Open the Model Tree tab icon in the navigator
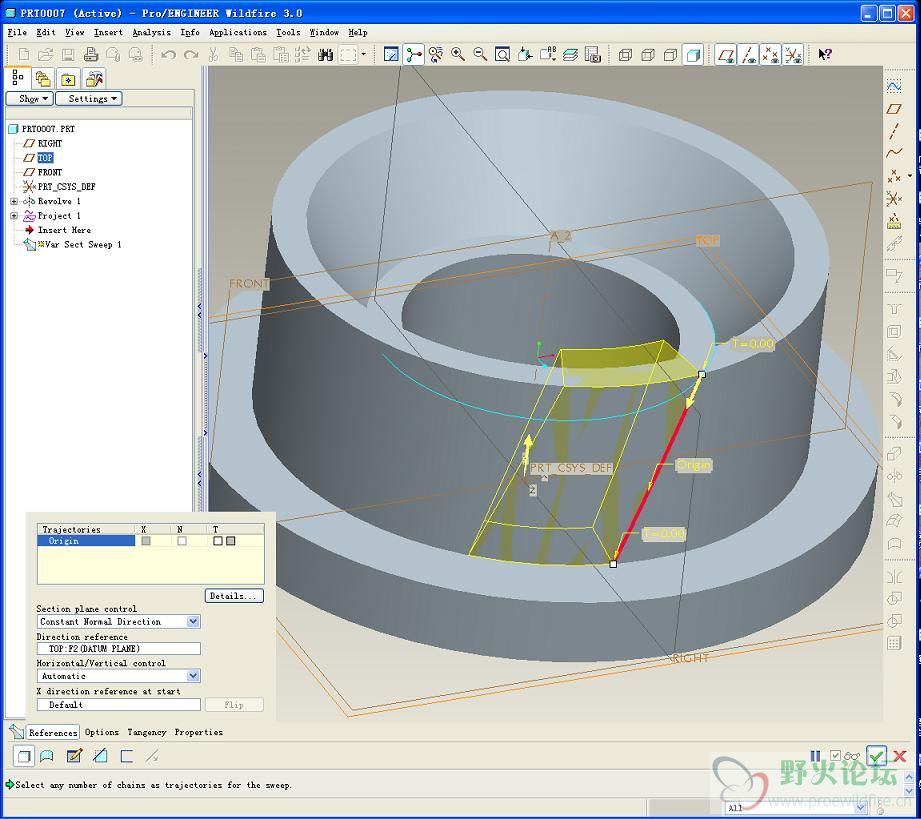 pos(18,78)
